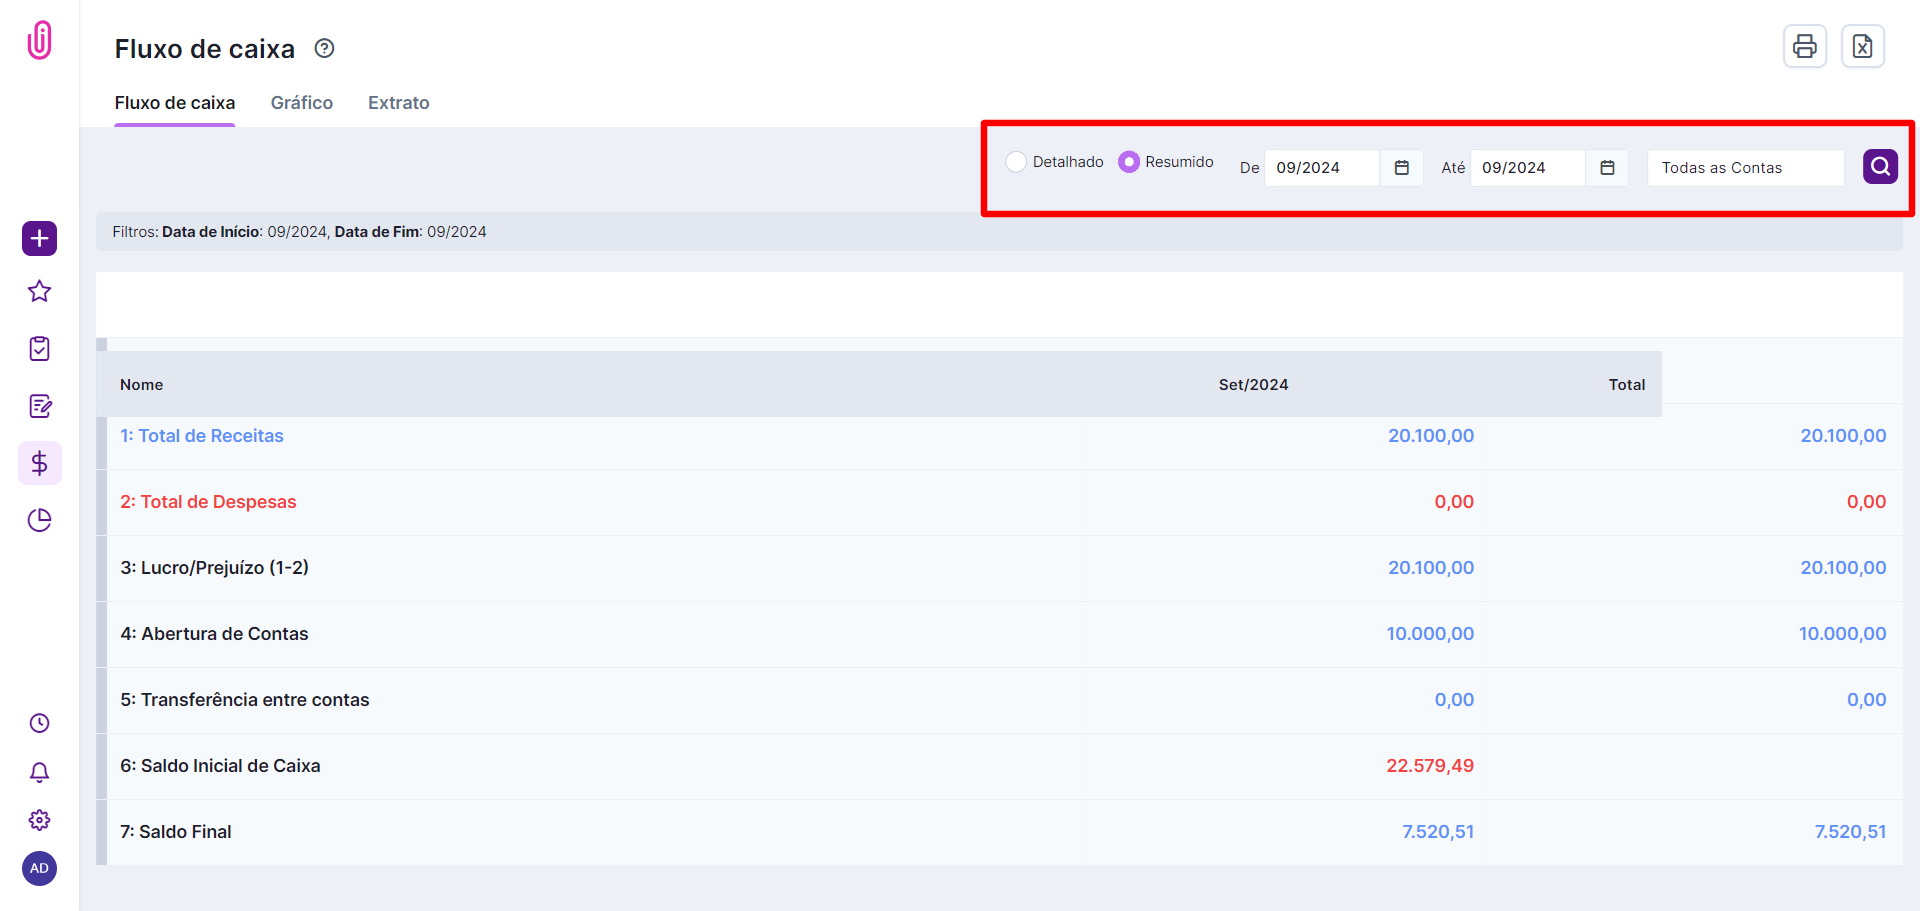This screenshot has width=1920, height=911.
Task: Click the 3: Lucro/Prejuízo (1-2) row
Action: (1000, 568)
